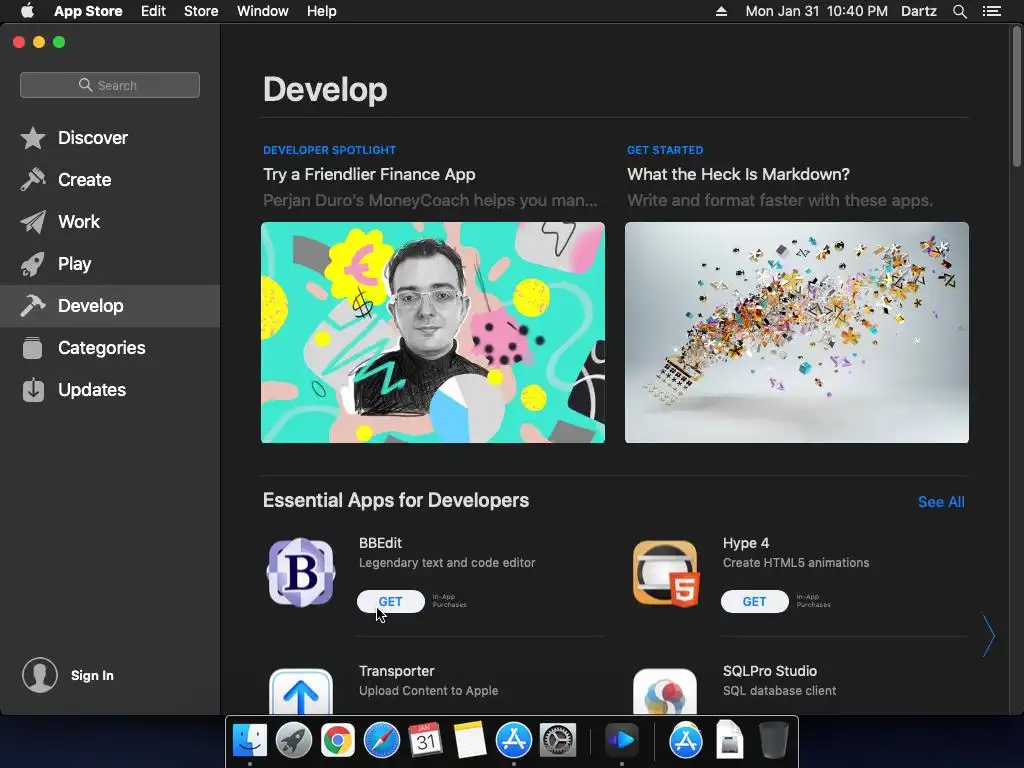Click Sign In text at bottom of sidebar
Image resolution: width=1024 pixels, height=768 pixels.
pos(92,675)
